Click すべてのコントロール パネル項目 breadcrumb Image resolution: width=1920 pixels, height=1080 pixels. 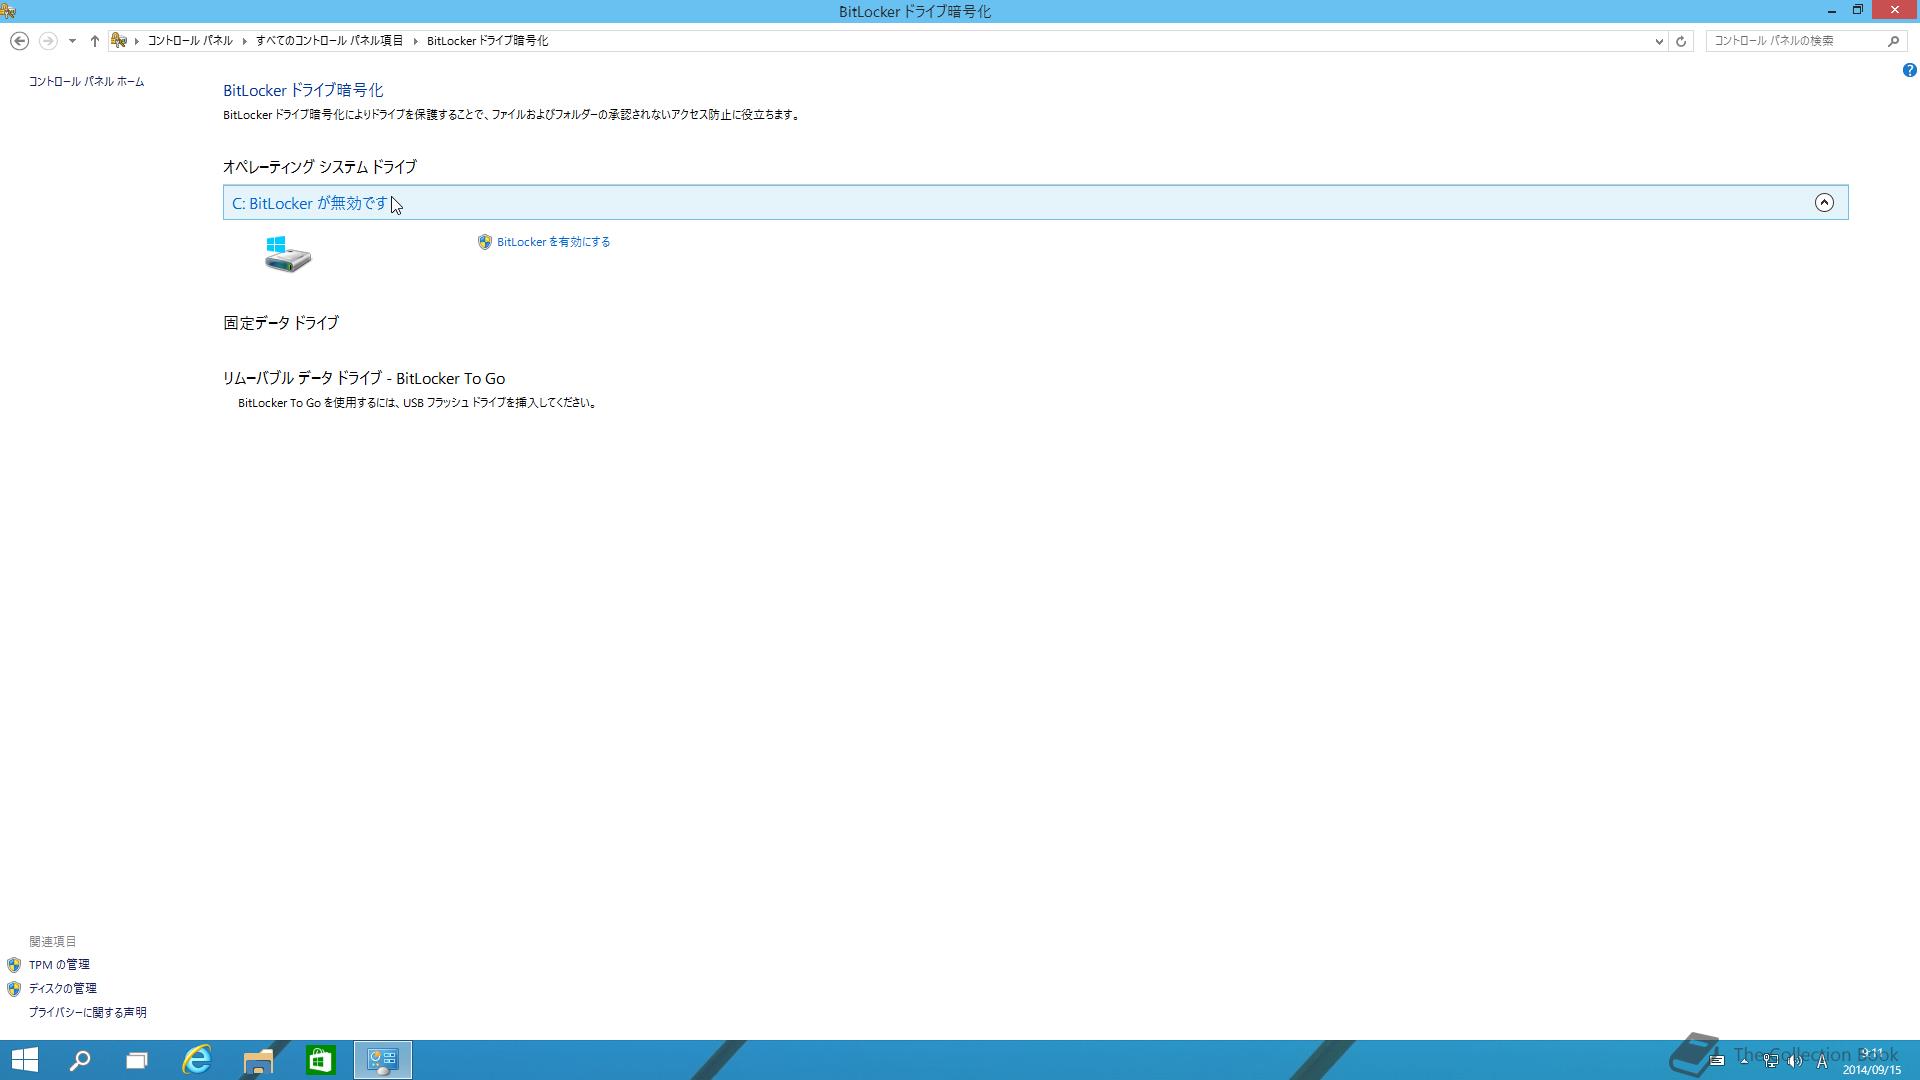329,41
